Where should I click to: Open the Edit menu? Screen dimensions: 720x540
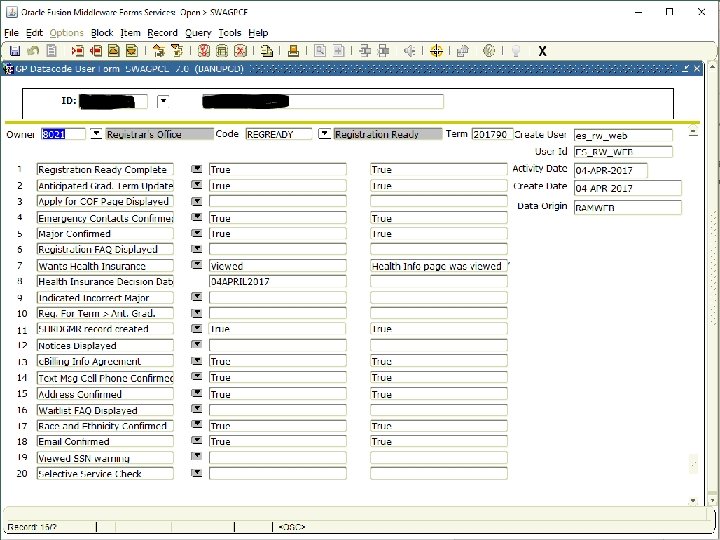(x=34, y=33)
